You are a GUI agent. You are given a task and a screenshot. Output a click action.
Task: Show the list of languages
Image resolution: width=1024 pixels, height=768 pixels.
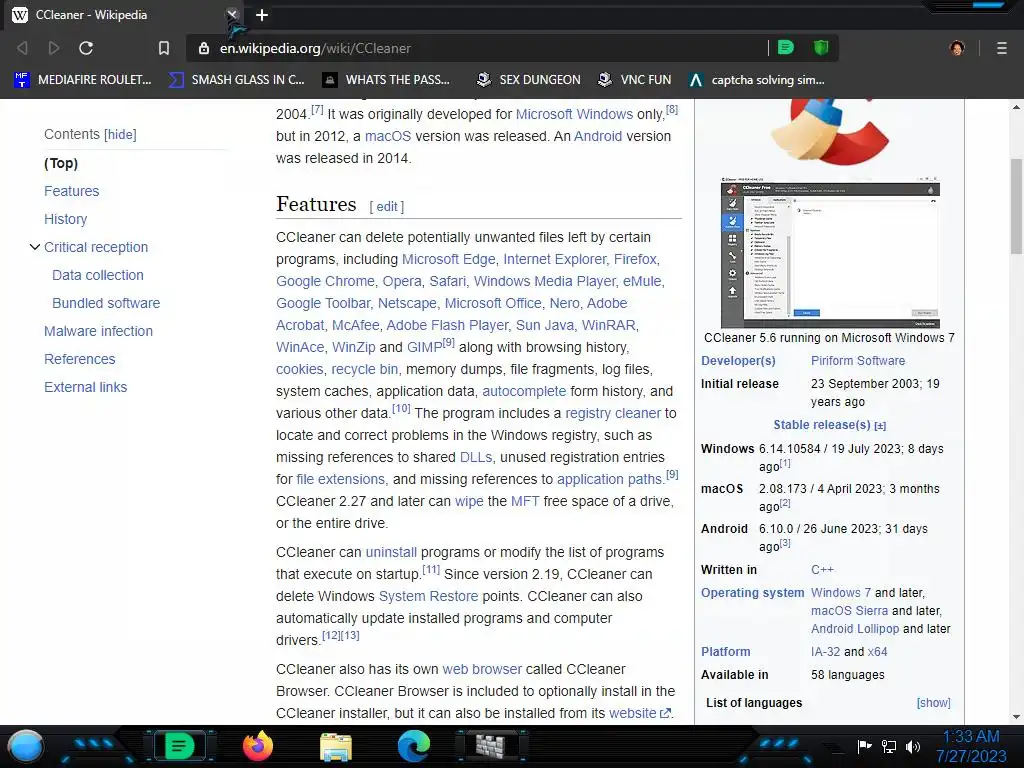(x=933, y=703)
